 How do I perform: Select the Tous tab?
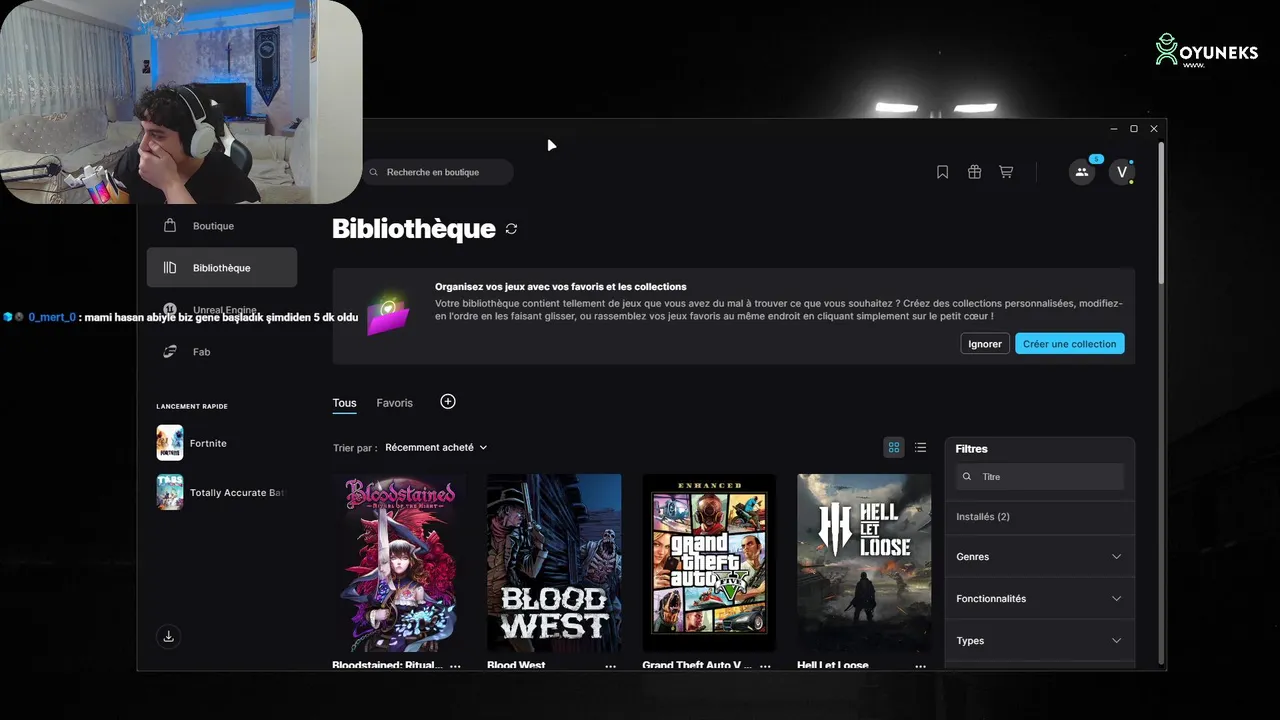pos(344,403)
